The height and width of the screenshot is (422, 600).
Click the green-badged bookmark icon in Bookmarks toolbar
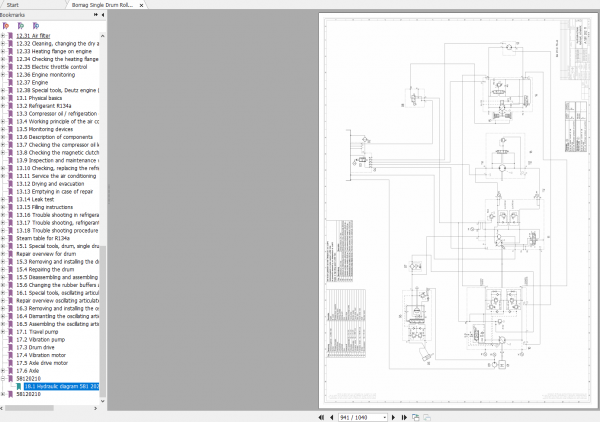coord(21,26)
